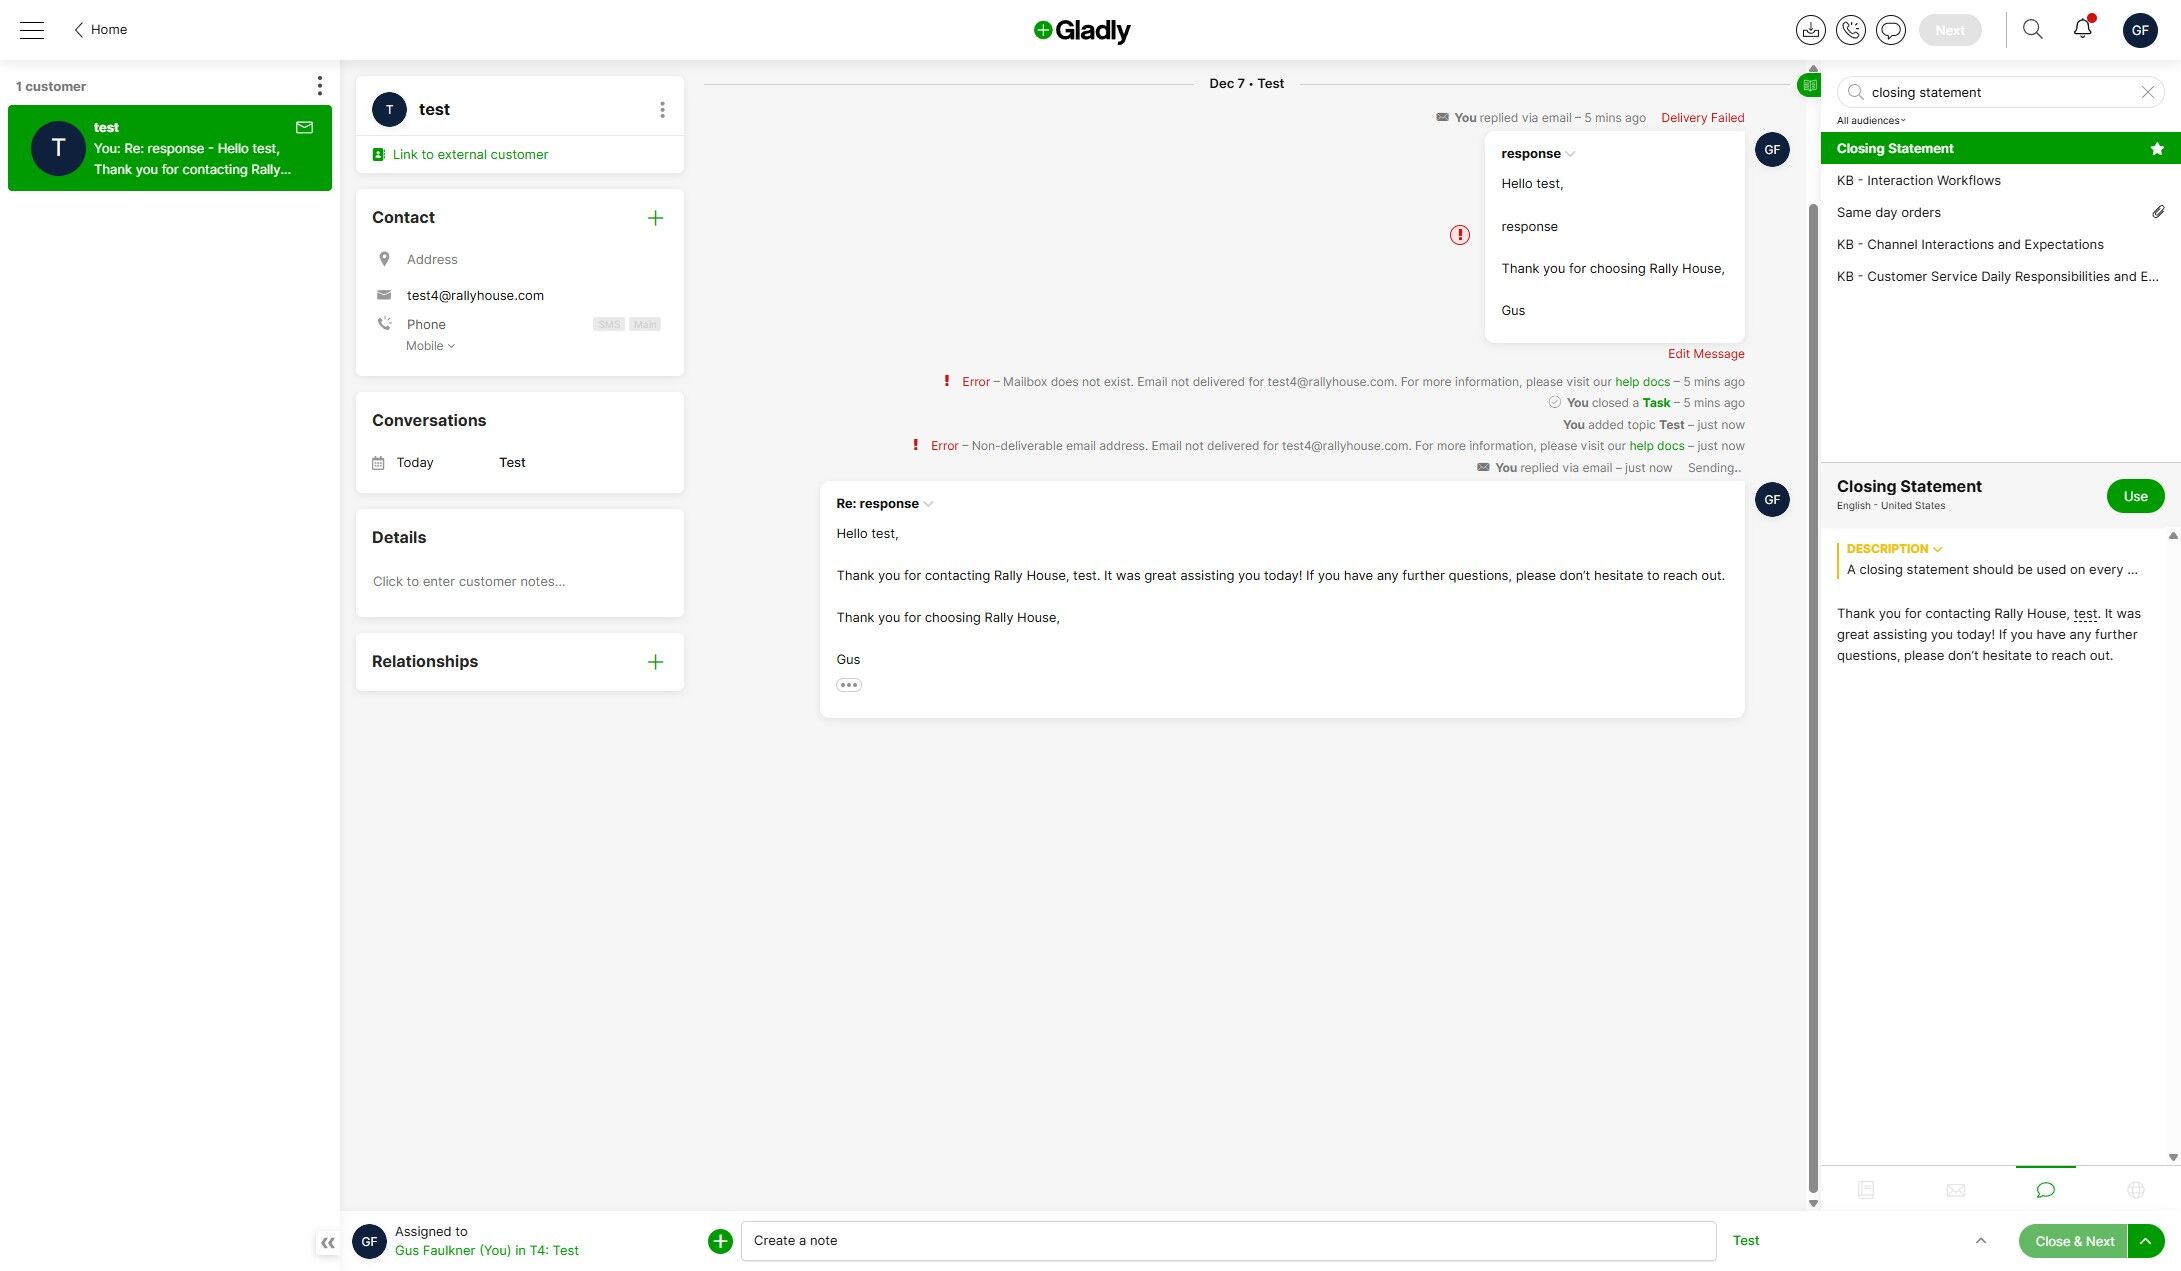Click the conversation timeline scrollbar
Image resolution: width=2181 pixels, height=1271 pixels.
pyautogui.click(x=1813, y=698)
